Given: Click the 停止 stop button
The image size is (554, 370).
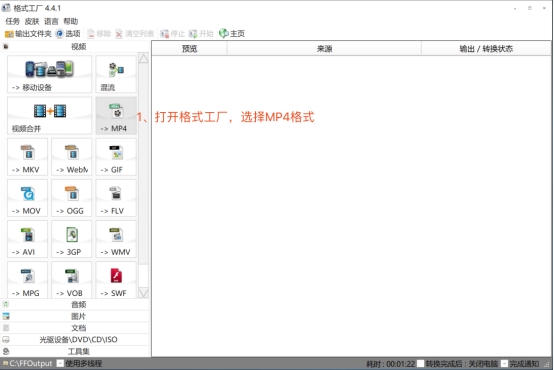Looking at the screenshot, I should (x=172, y=34).
